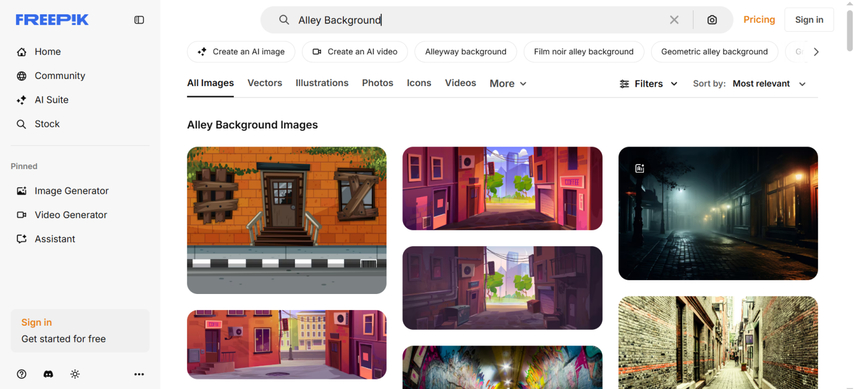855x389 pixels.
Task: Click the search magnifier icon
Action: pos(284,20)
